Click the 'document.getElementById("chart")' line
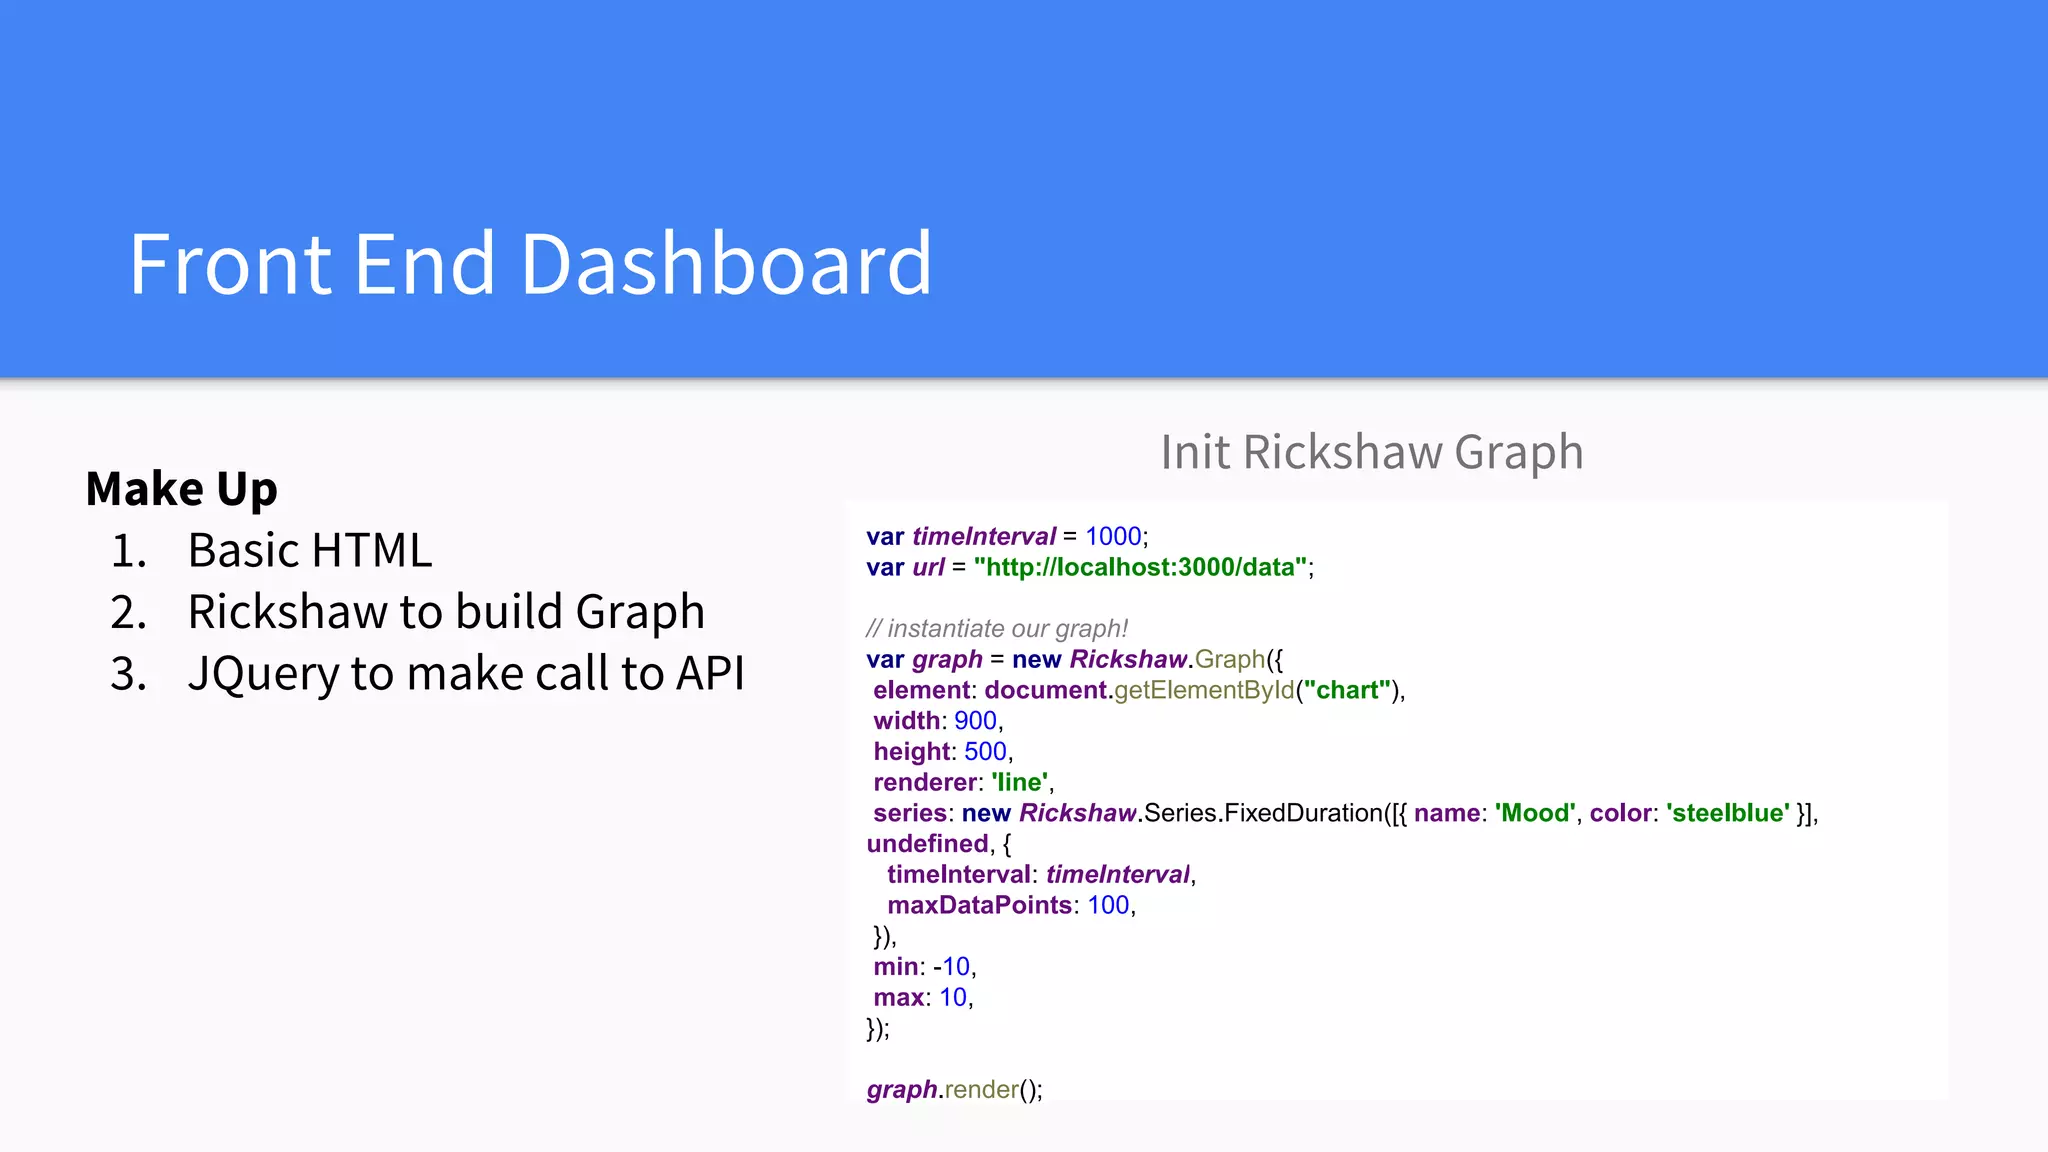 [x=1139, y=690]
